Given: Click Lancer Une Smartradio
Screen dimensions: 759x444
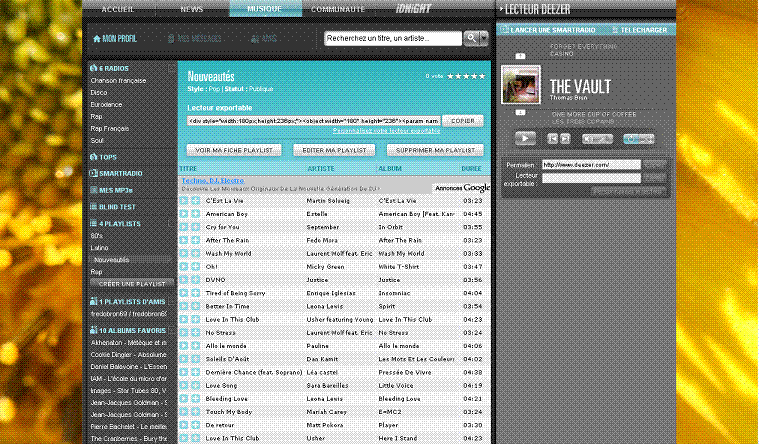Looking at the screenshot, I should [548, 30].
